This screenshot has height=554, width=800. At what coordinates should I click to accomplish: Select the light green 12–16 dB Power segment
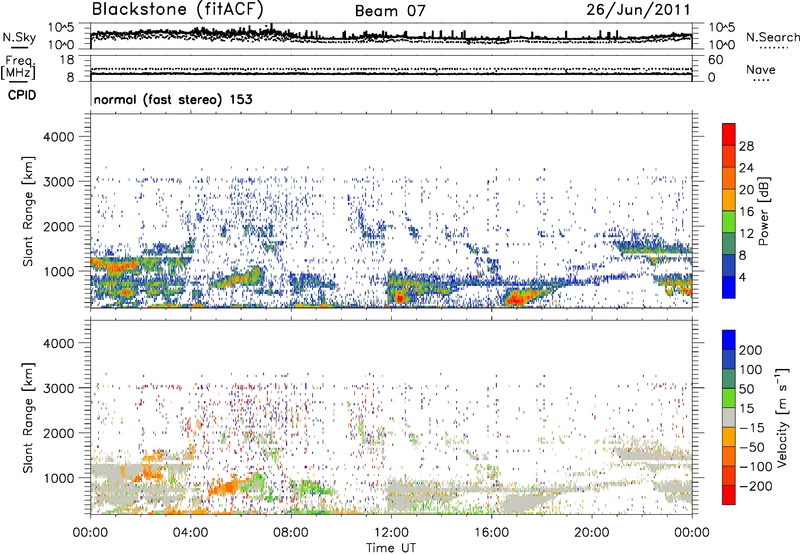point(729,222)
